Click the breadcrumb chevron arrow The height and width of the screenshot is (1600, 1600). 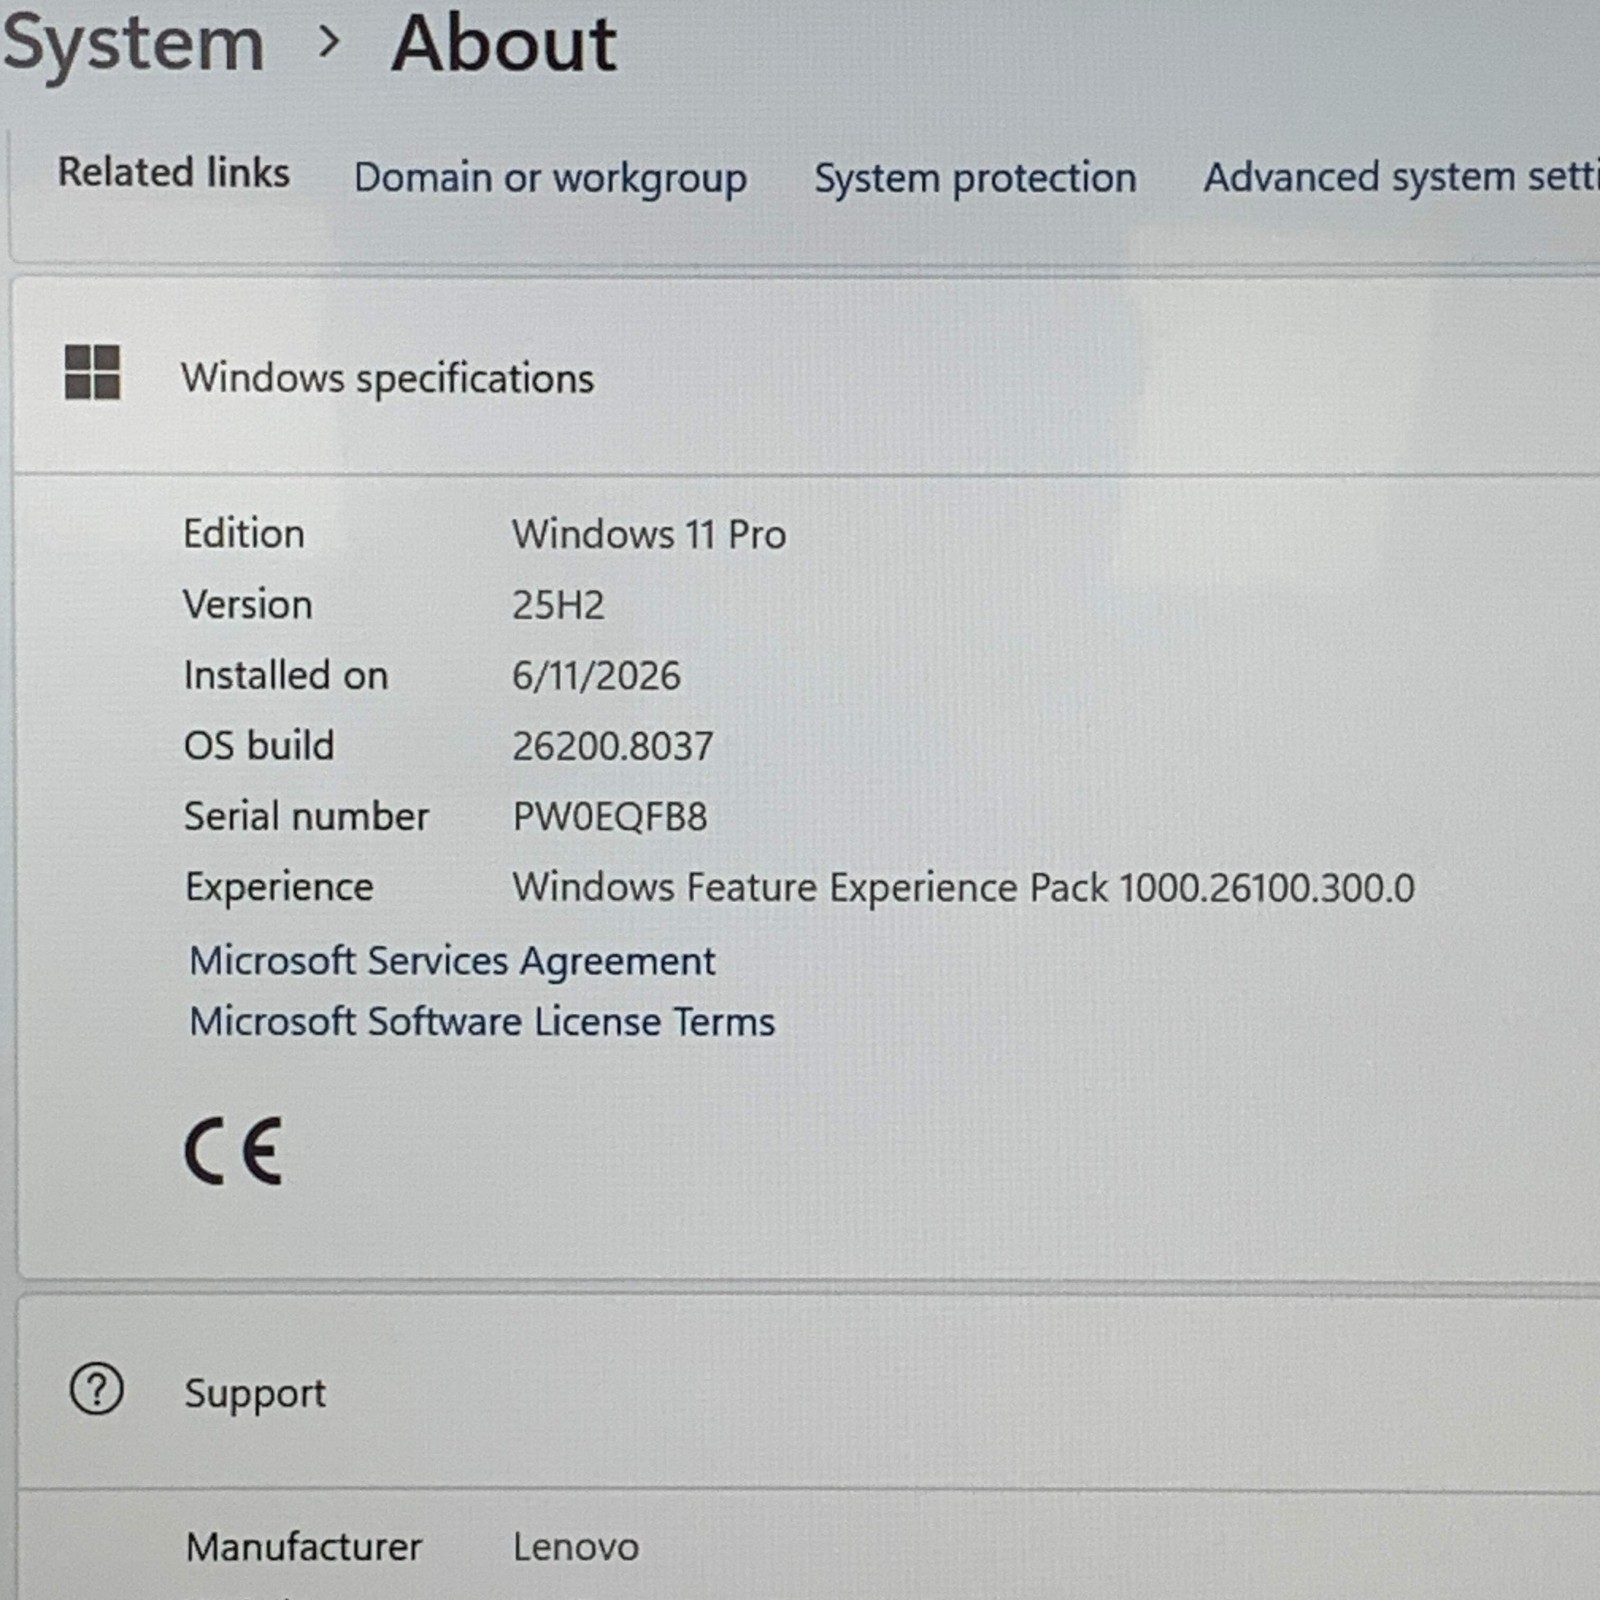pos(328,42)
